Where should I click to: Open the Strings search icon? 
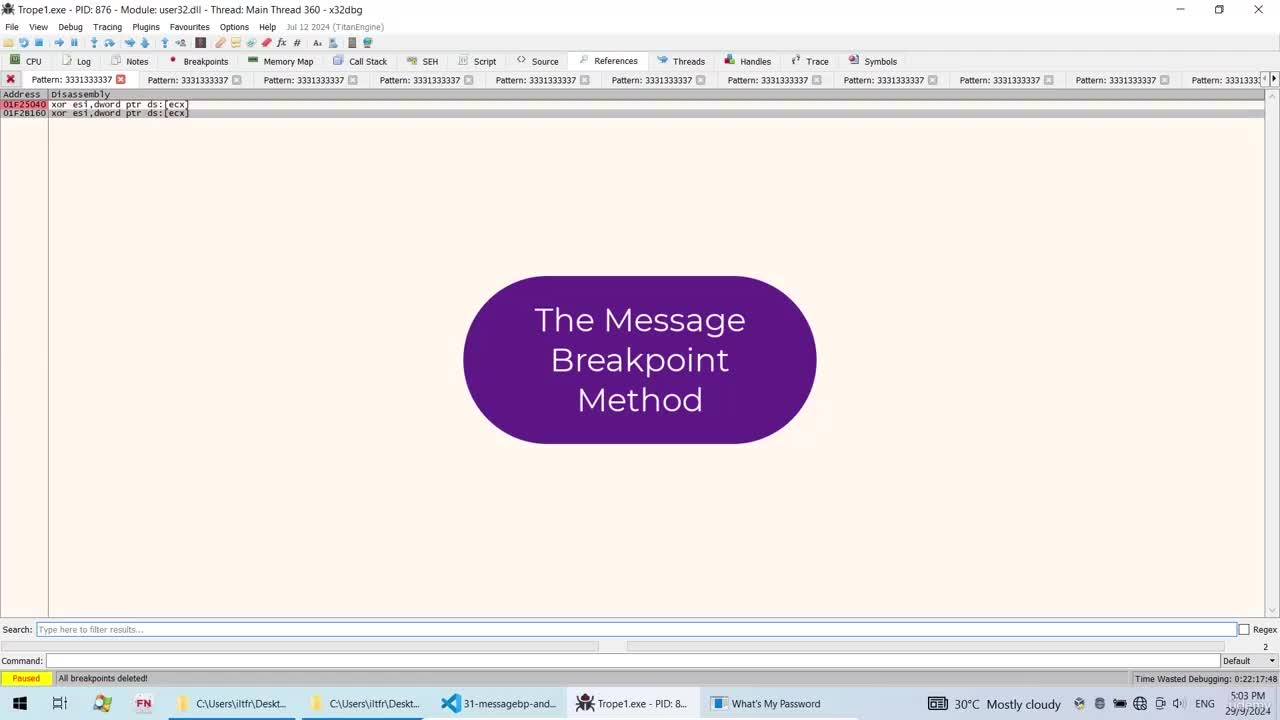pyautogui.click(x=317, y=43)
